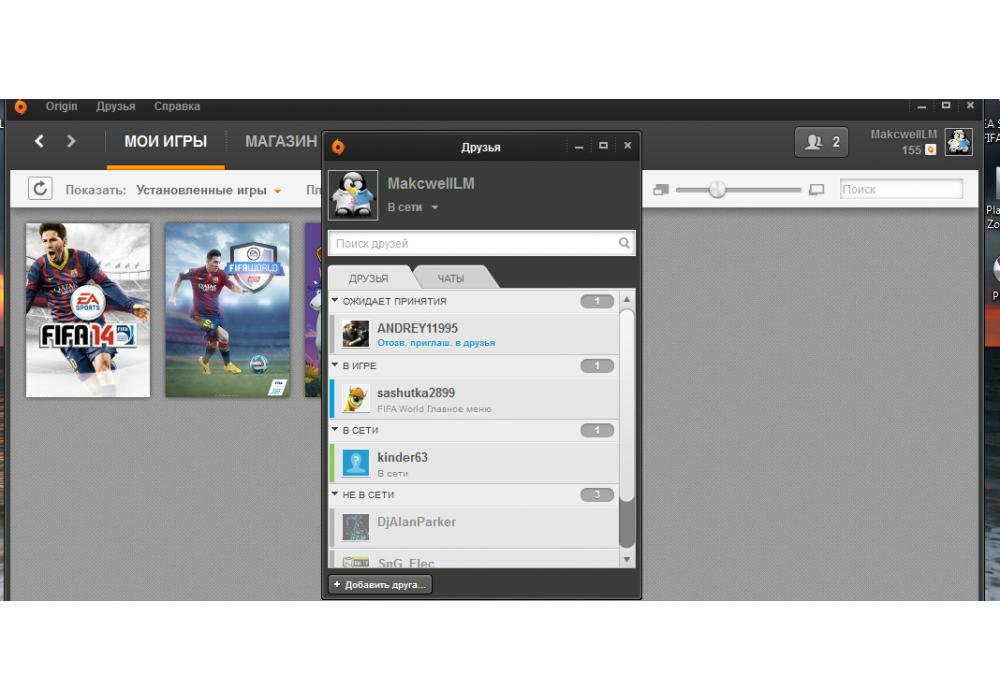This screenshot has height=700, width=1000.
Task: Refresh the game library
Action: [x=40, y=189]
